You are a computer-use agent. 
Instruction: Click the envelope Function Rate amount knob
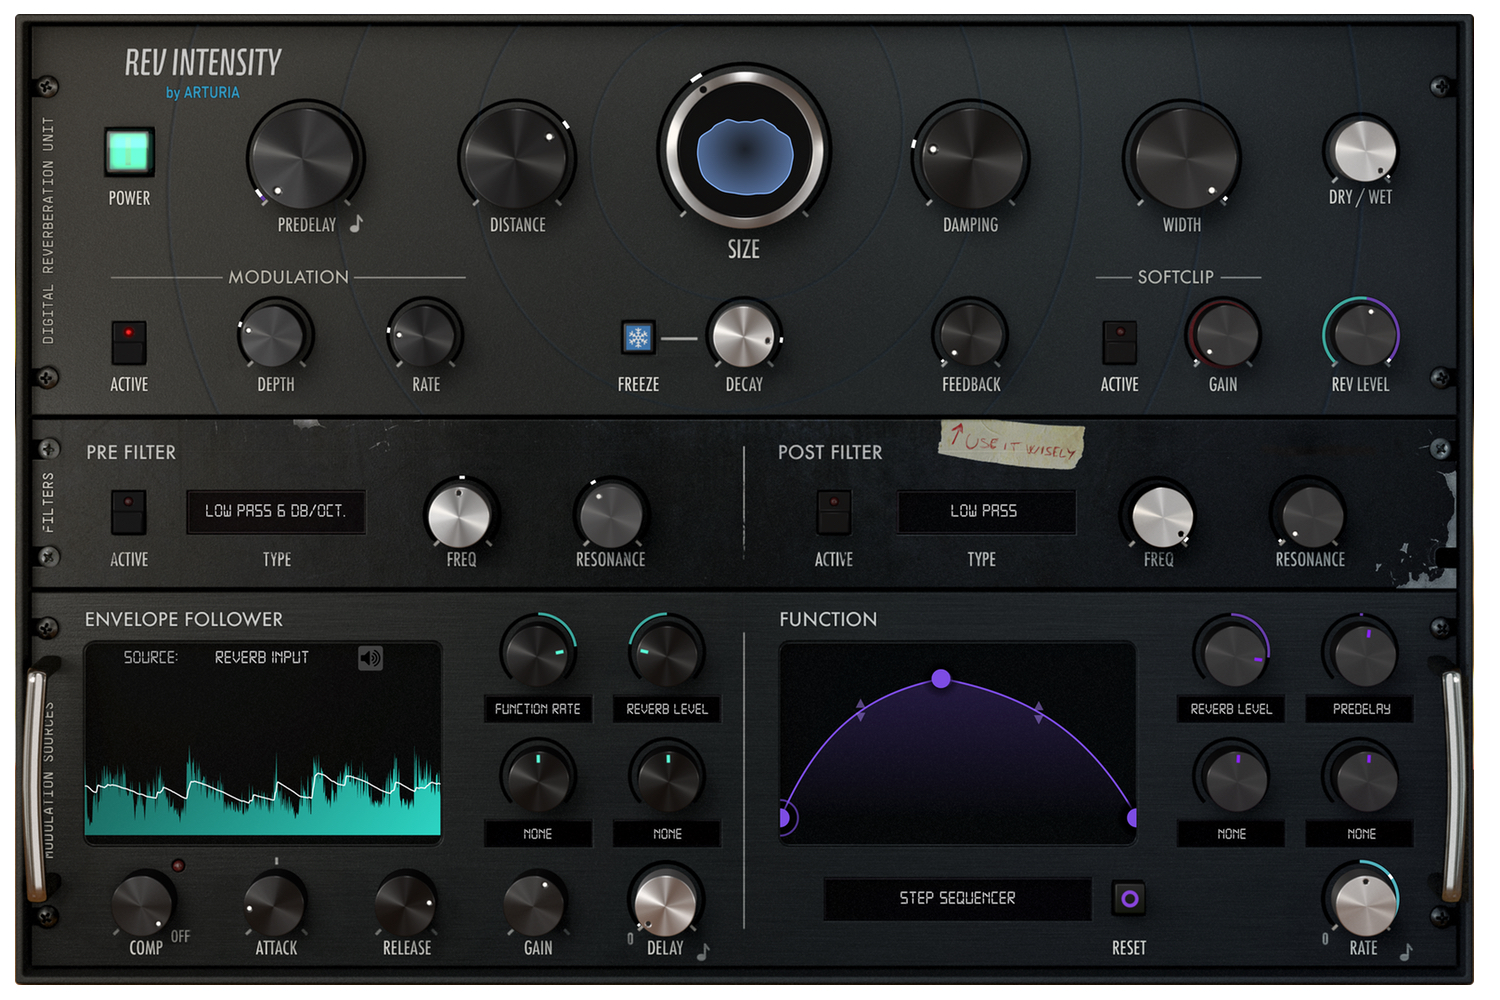click(x=537, y=653)
